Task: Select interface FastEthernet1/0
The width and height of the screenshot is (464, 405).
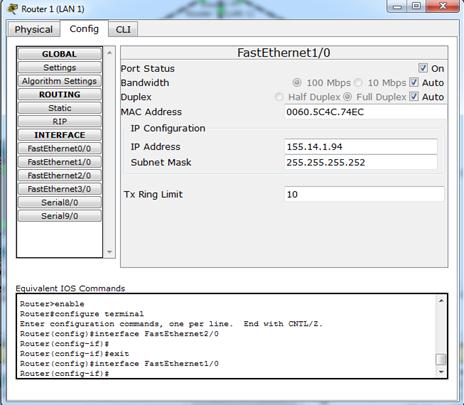Action: point(59,162)
